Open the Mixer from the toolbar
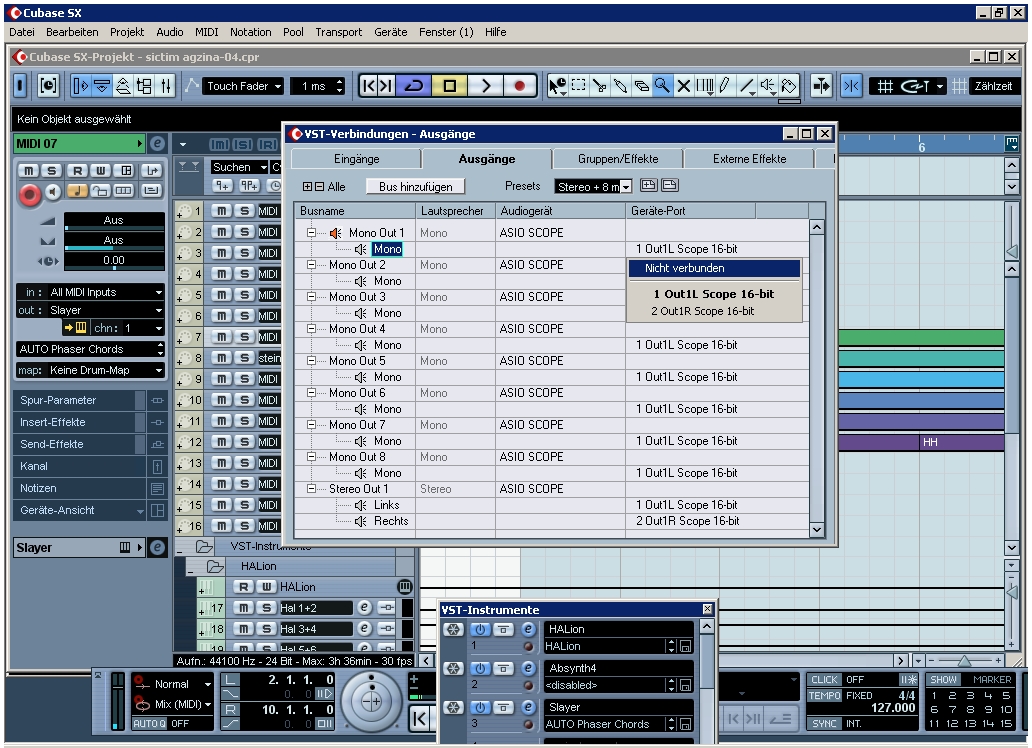This screenshot has height=748, width=1032. point(165,86)
